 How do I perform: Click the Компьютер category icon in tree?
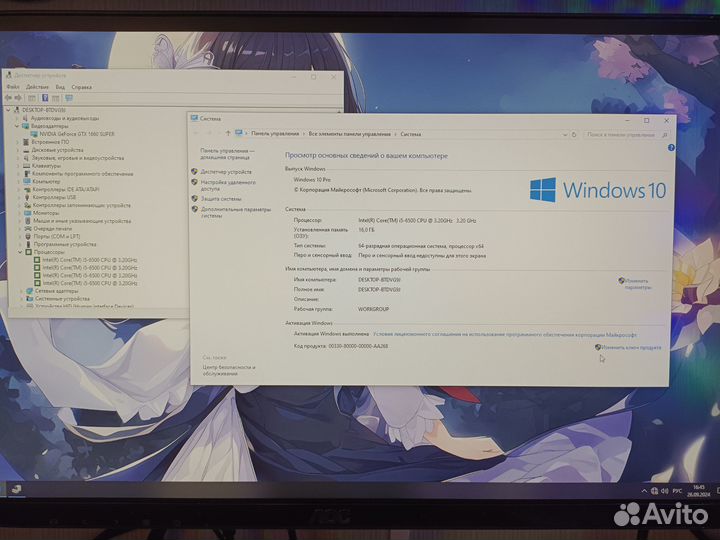coord(27,181)
